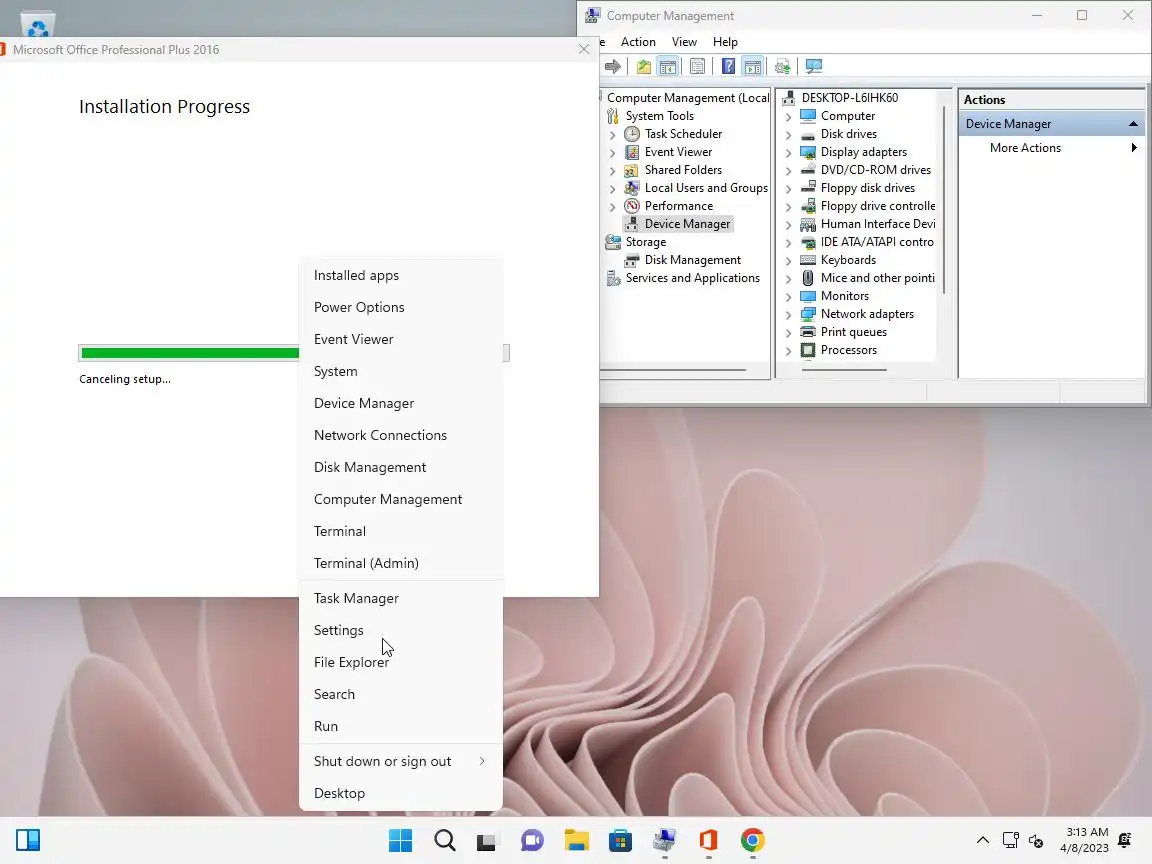The width and height of the screenshot is (1152, 864).
Task: Expand Network adapters device category chevron
Action: point(788,314)
